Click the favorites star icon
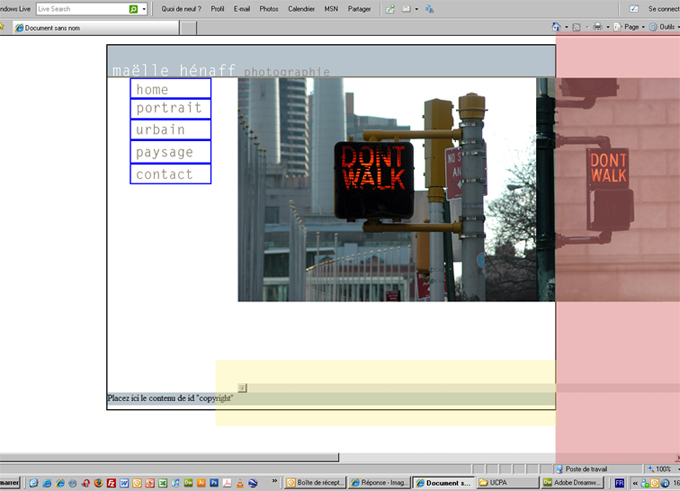The height and width of the screenshot is (491, 680). click(x=2, y=27)
